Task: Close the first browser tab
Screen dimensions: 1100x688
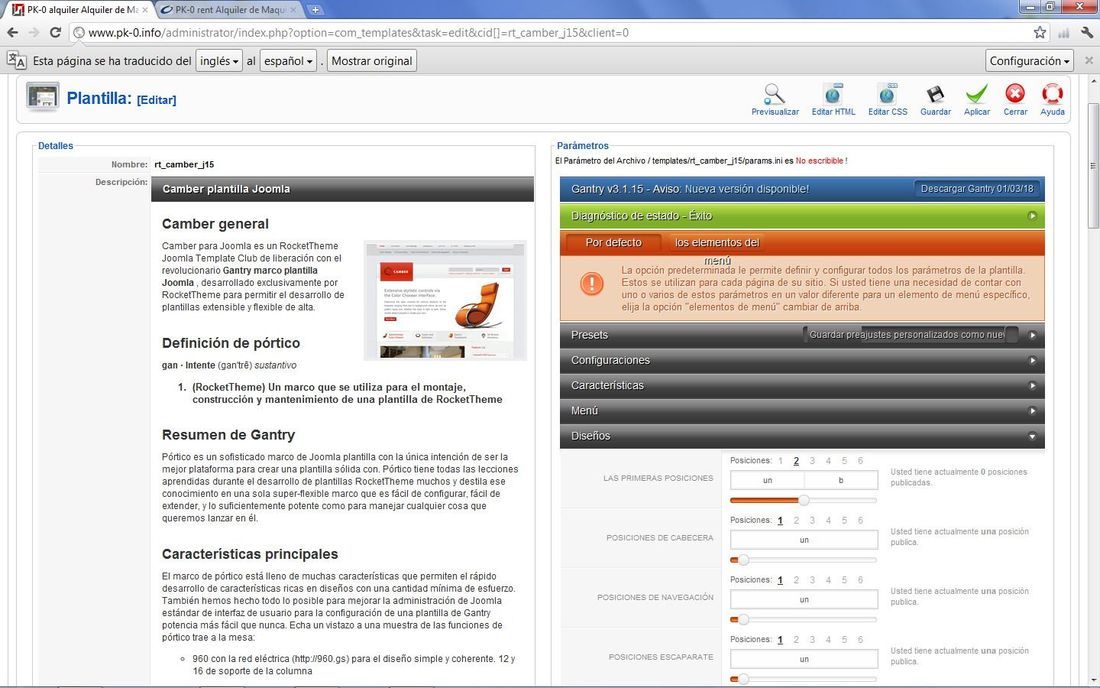Action: point(145,10)
